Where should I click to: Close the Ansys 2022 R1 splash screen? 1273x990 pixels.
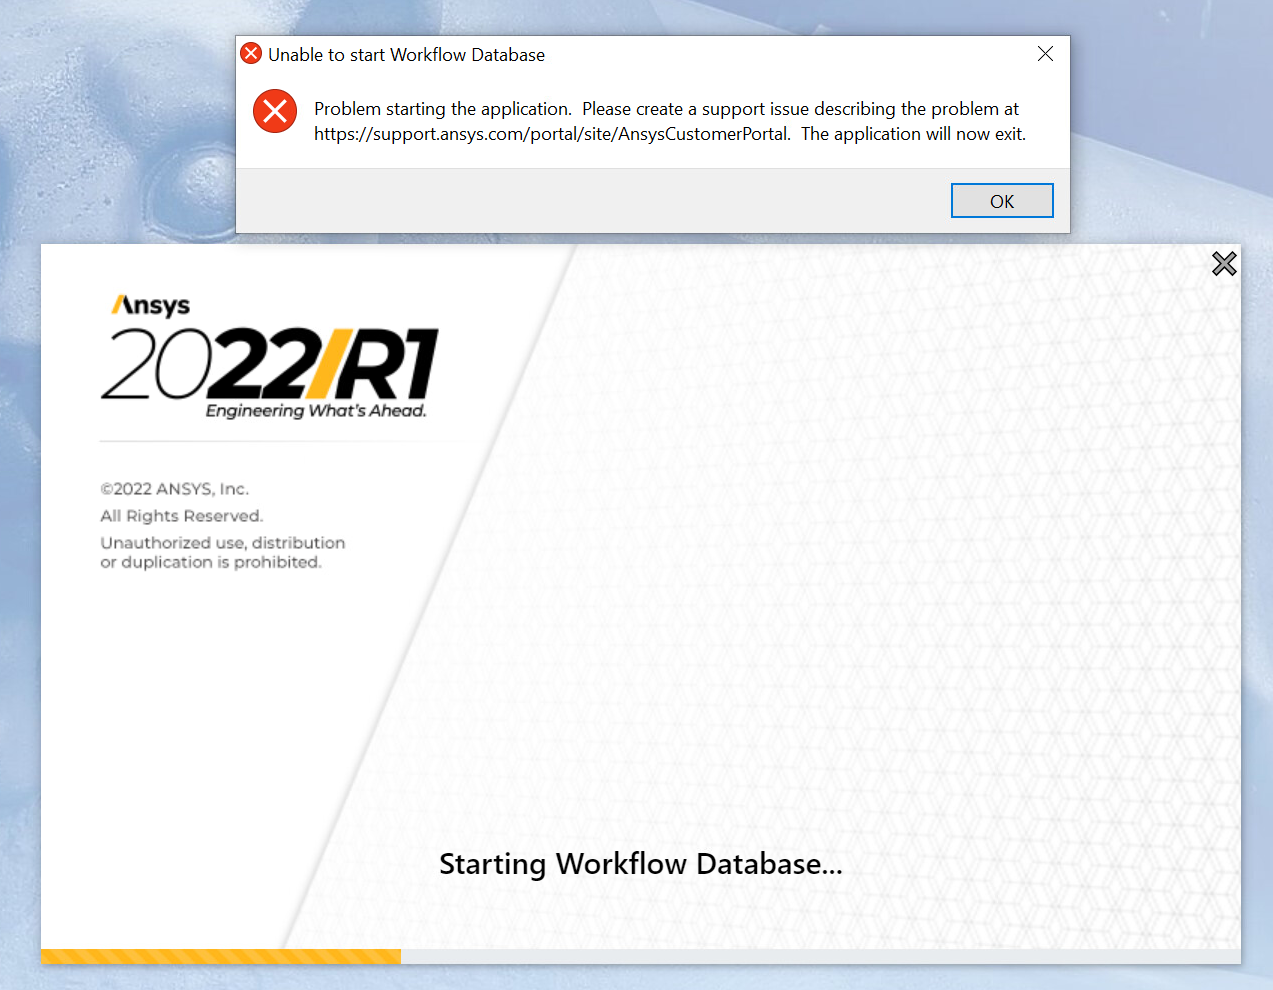1224,264
